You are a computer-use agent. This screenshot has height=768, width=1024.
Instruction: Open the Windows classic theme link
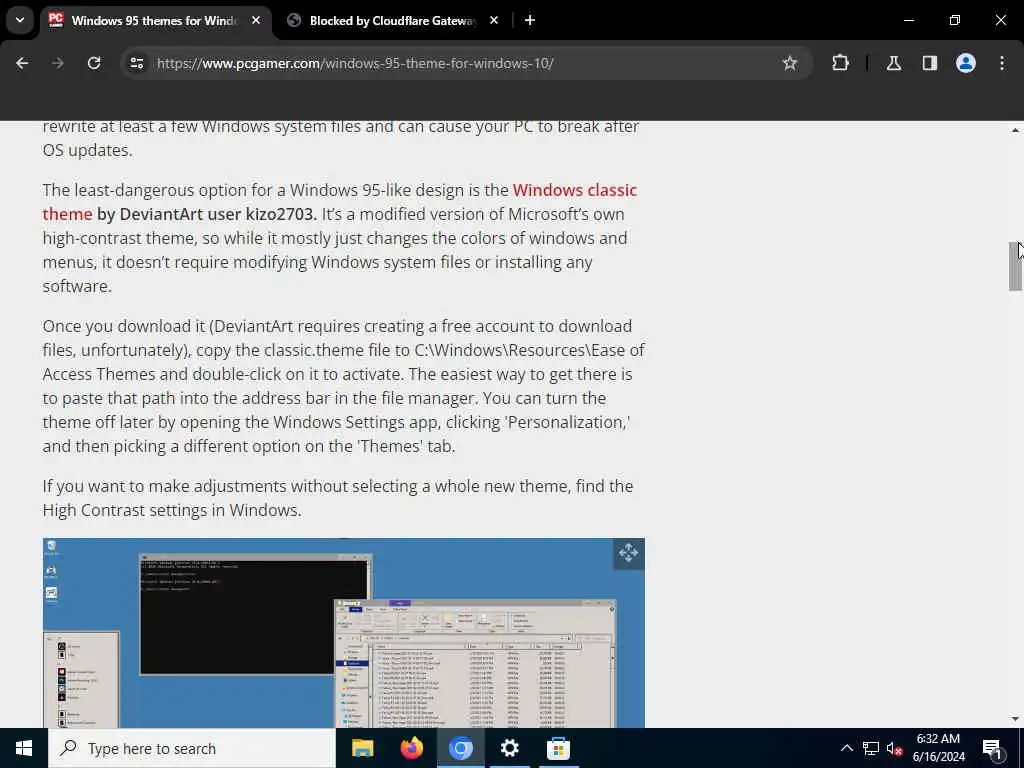point(340,202)
